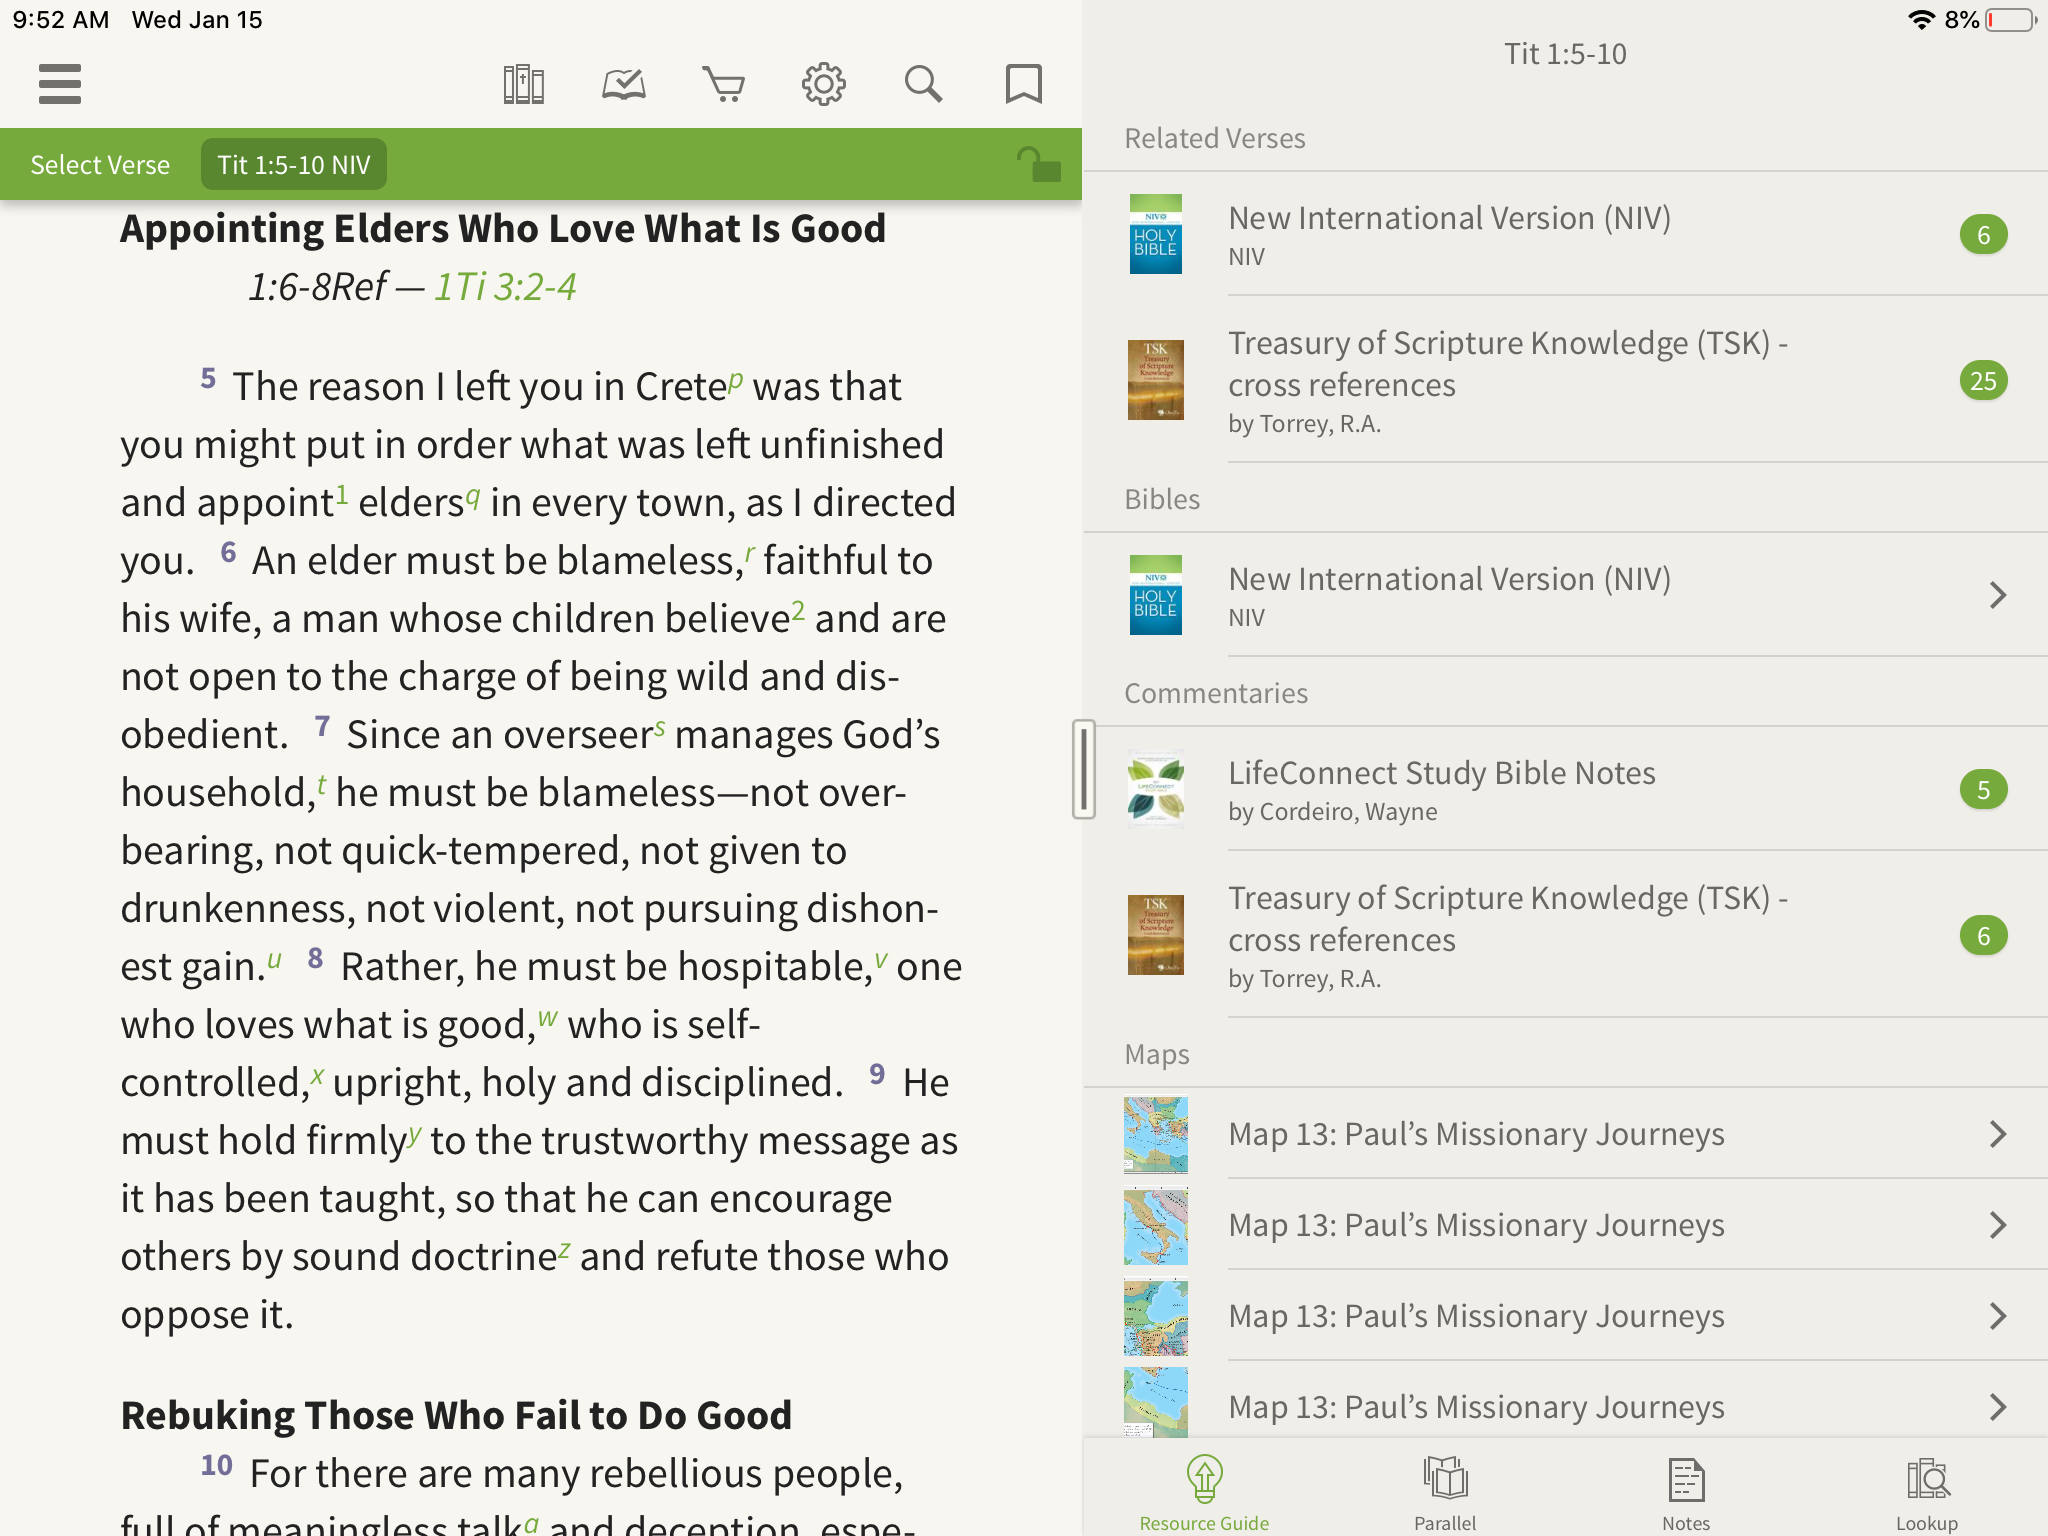Tap the fourth map thumbnail

(1155, 1403)
